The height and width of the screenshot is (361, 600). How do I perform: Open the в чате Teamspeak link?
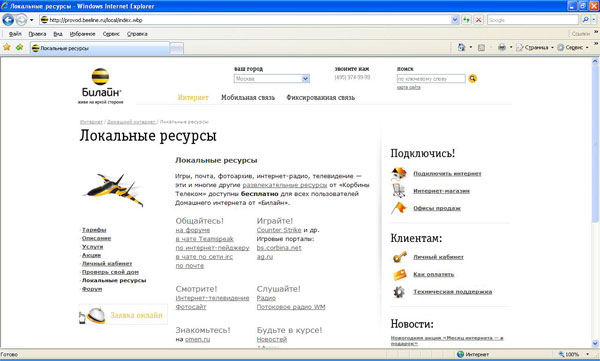pyautogui.click(x=204, y=239)
